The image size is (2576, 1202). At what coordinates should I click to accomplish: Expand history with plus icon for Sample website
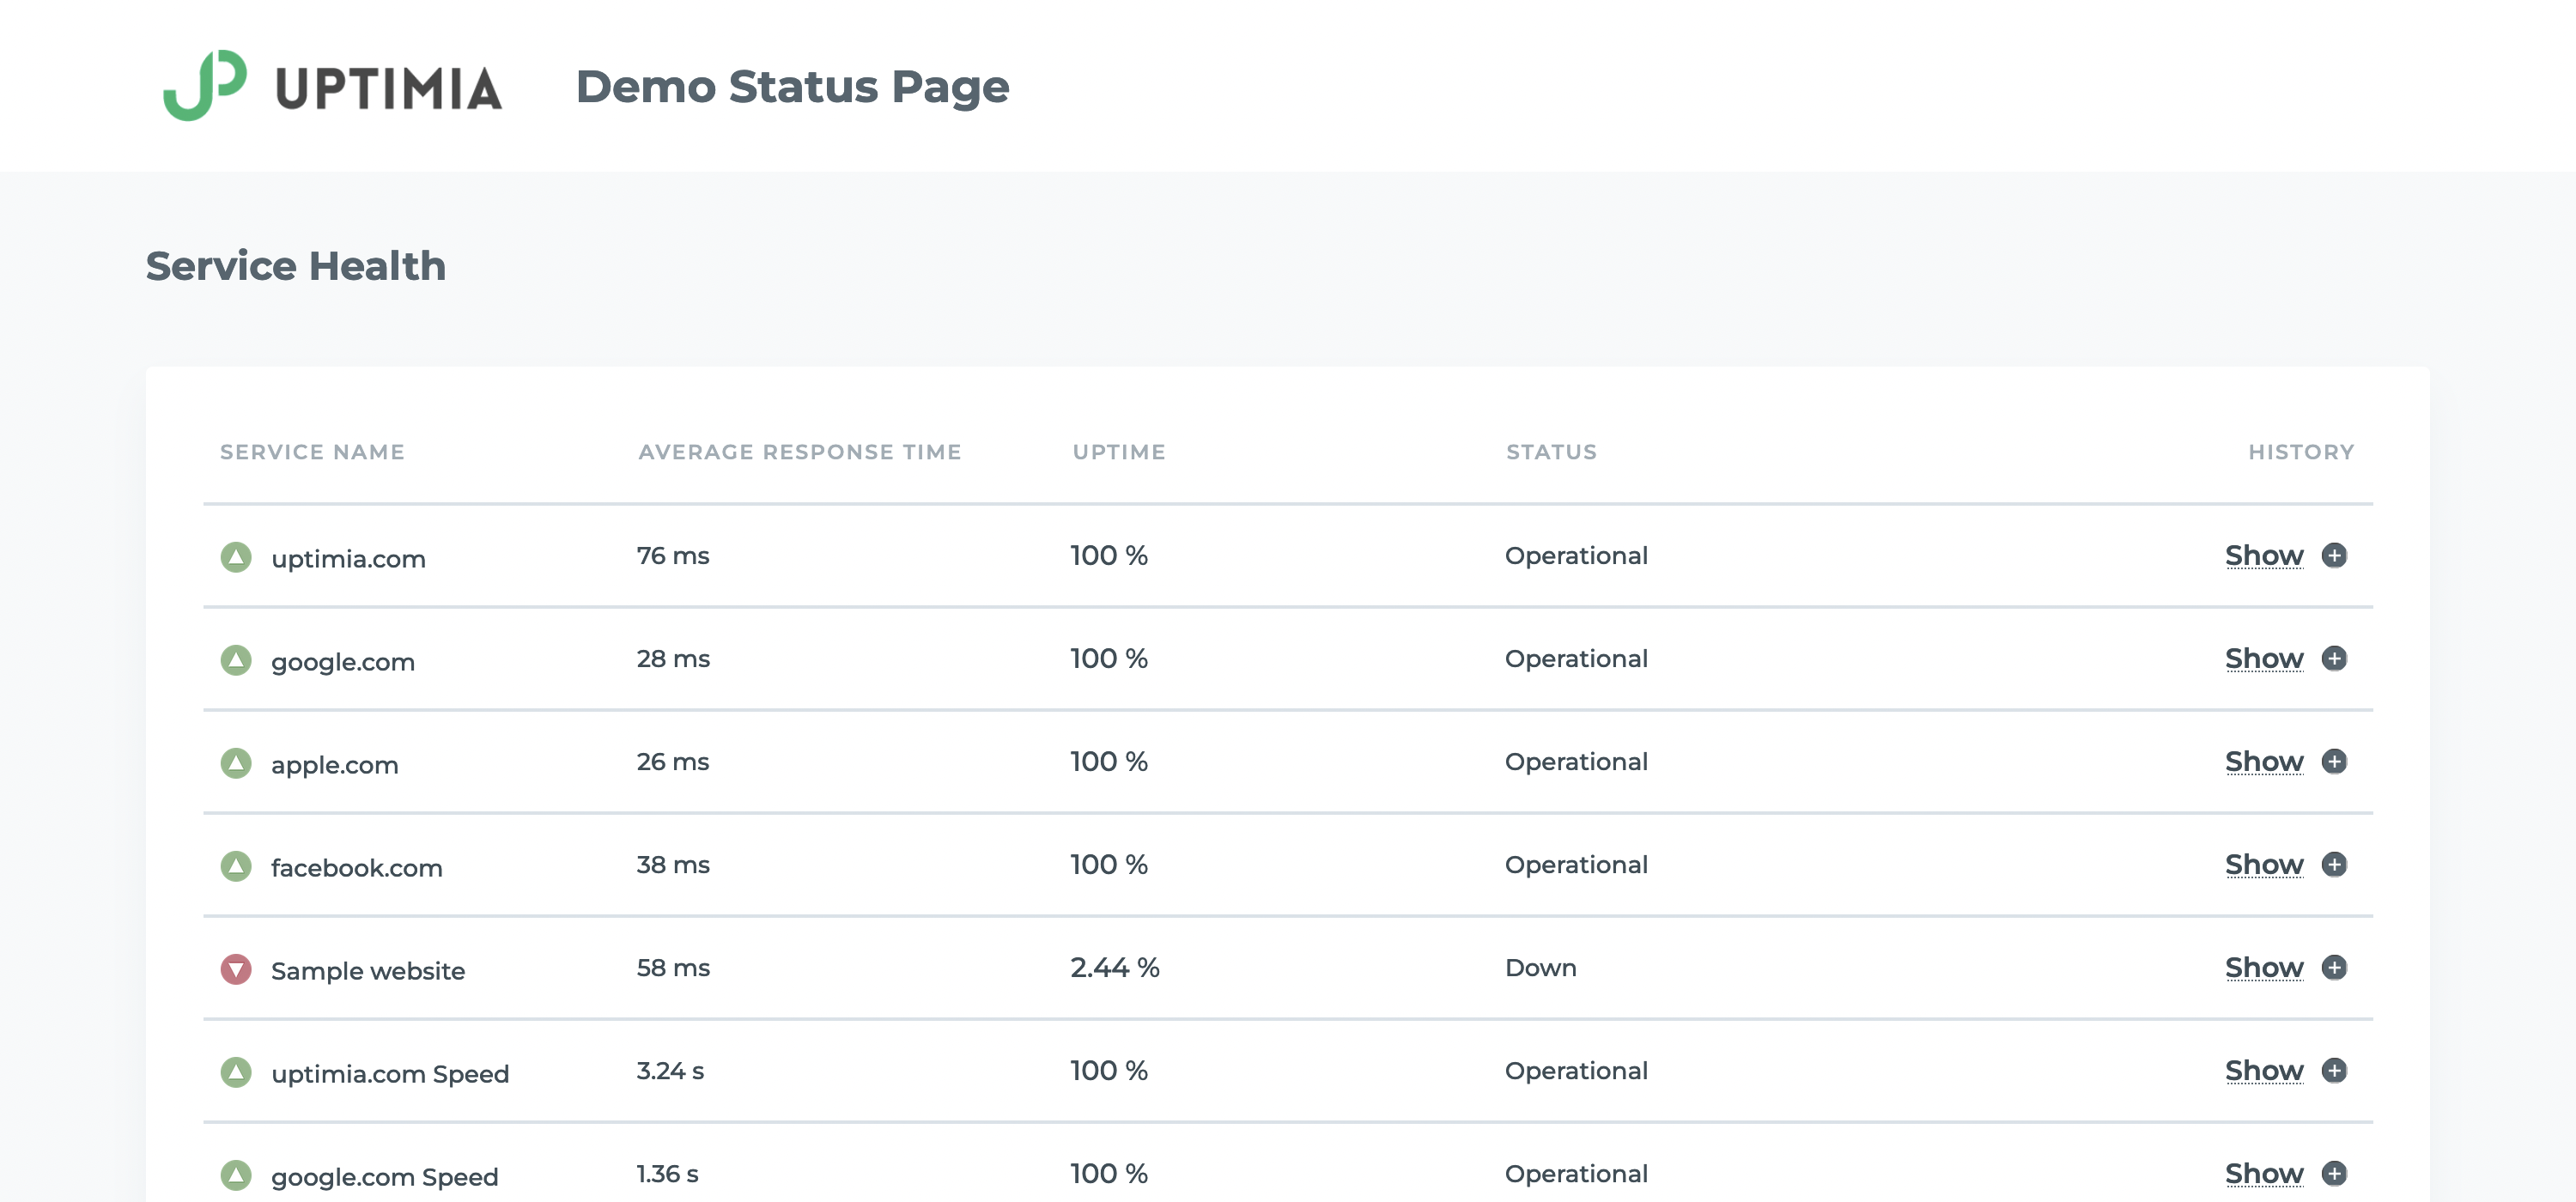pyautogui.click(x=2334, y=967)
